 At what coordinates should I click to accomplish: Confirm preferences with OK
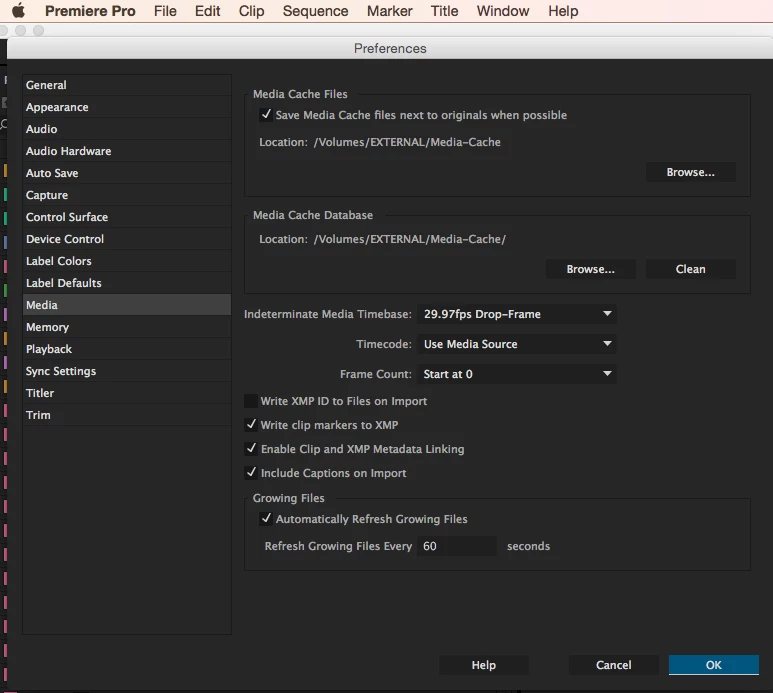click(x=713, y=665)
